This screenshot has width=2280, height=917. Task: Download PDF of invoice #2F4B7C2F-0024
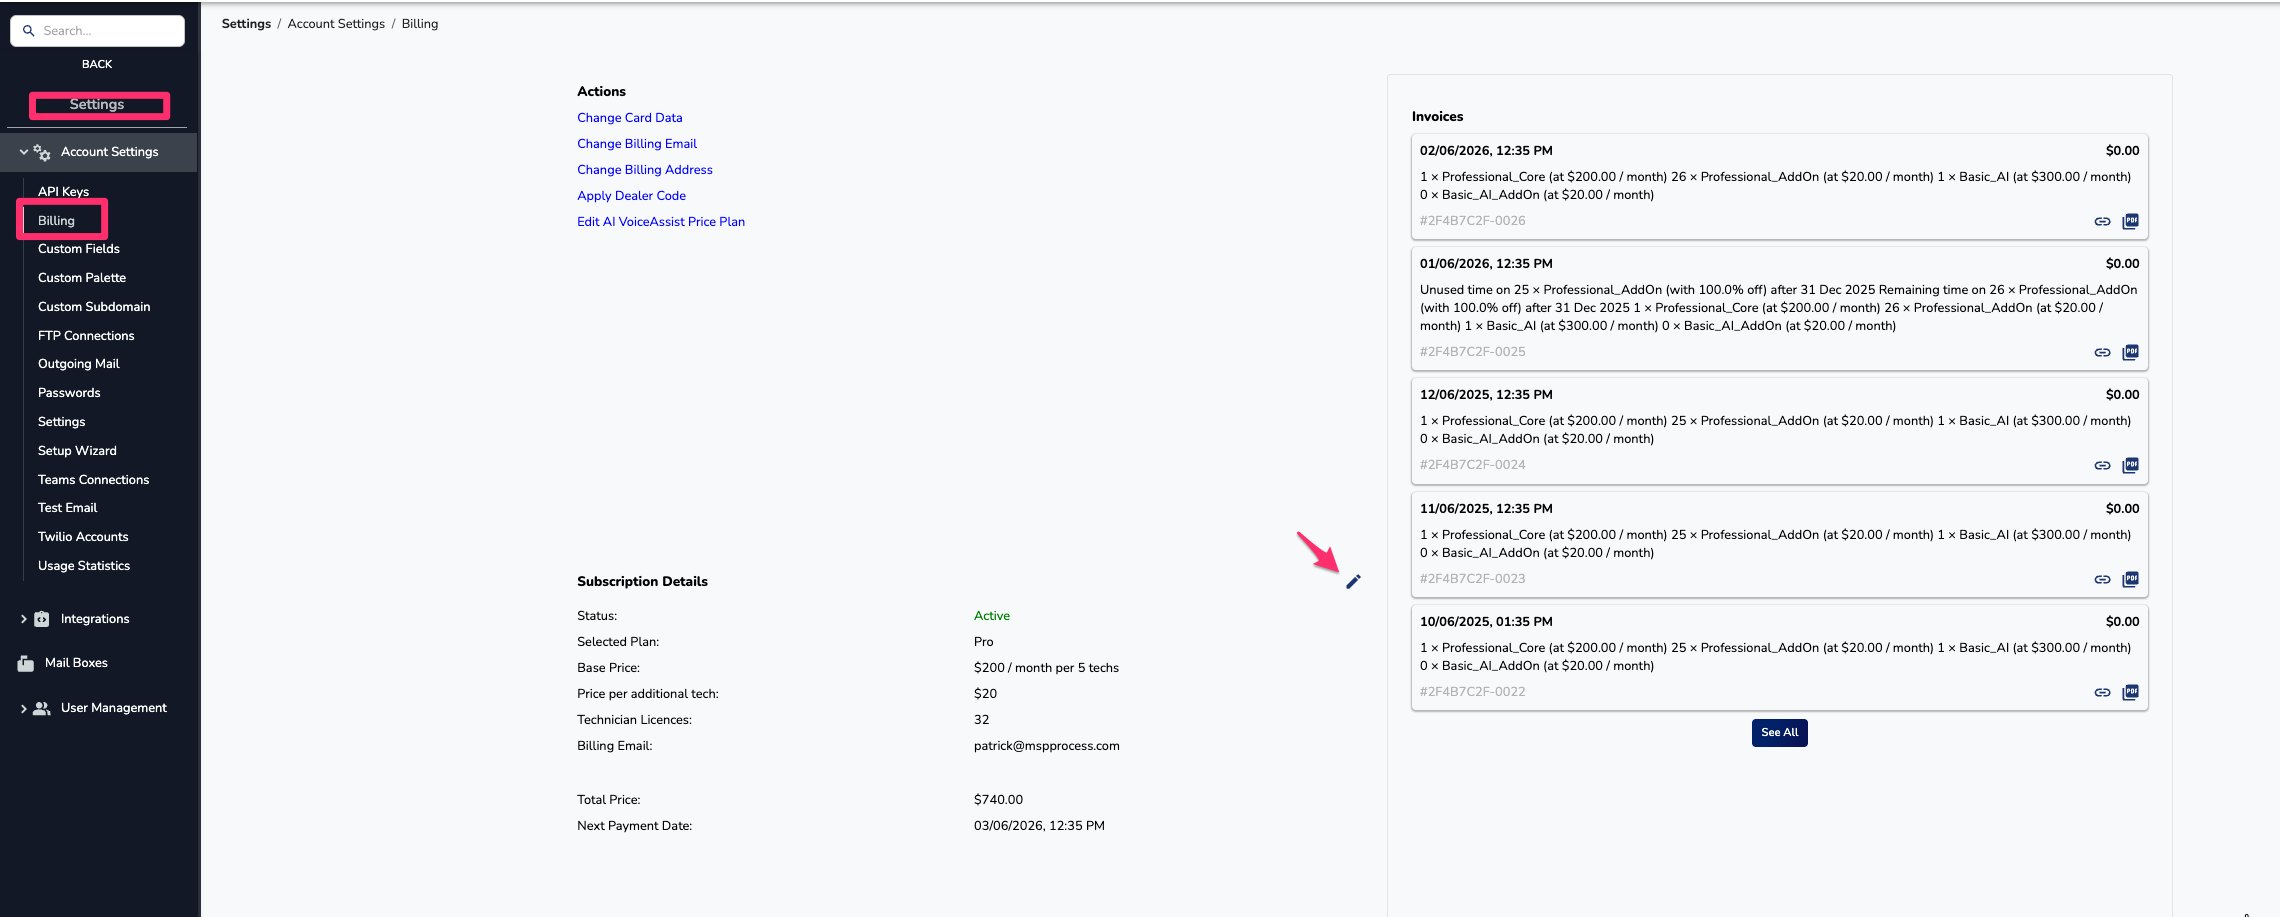(x=2130, y=465)
